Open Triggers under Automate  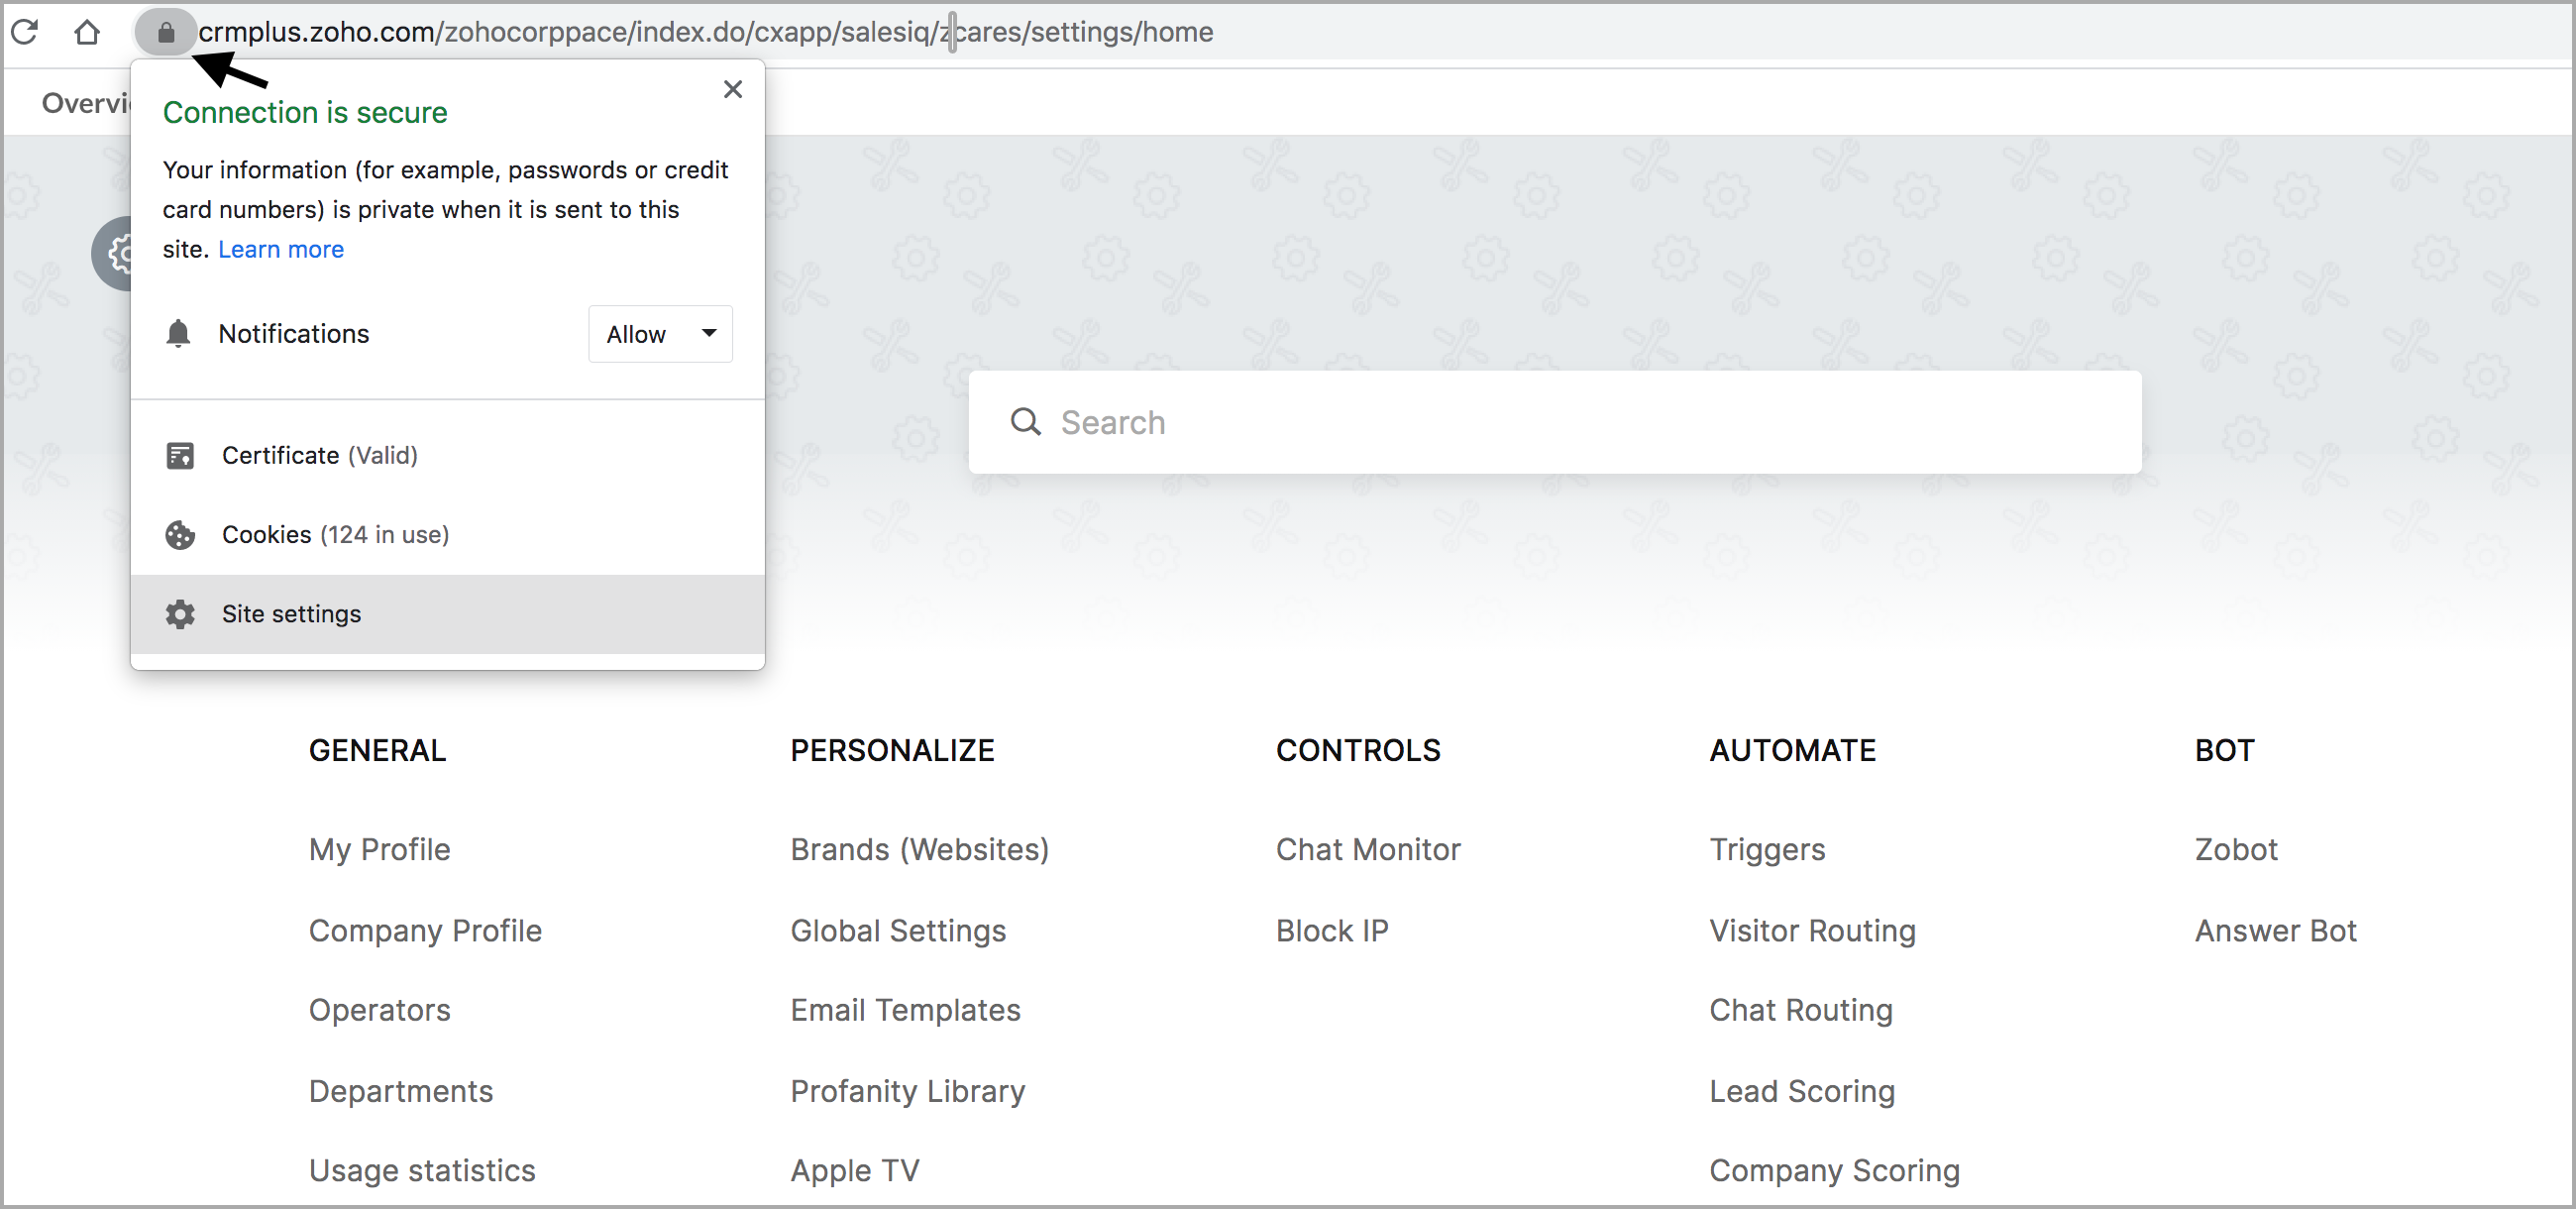point(1766,849)
